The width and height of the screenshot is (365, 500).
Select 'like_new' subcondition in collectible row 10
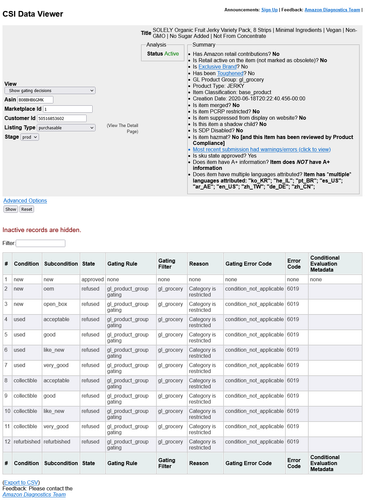[61, 415]
